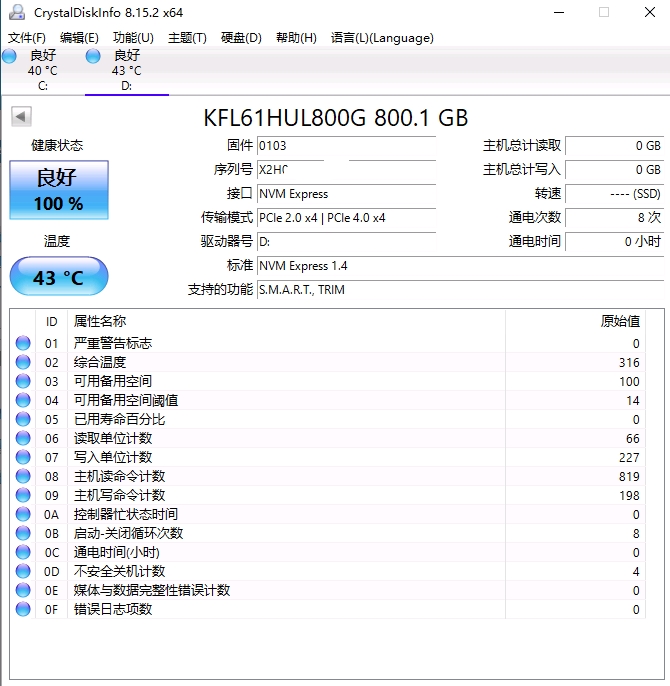
Task: Click the 主机总计读取 value 0 GB
Action: tap(614, 146)
